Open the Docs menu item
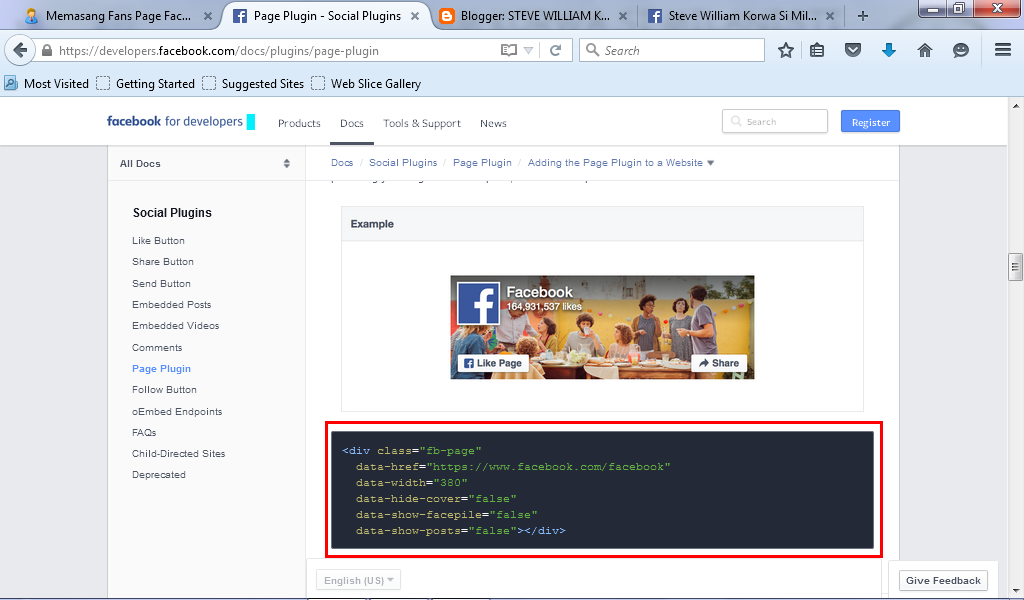1024x600 pixels. click(351, 123)
